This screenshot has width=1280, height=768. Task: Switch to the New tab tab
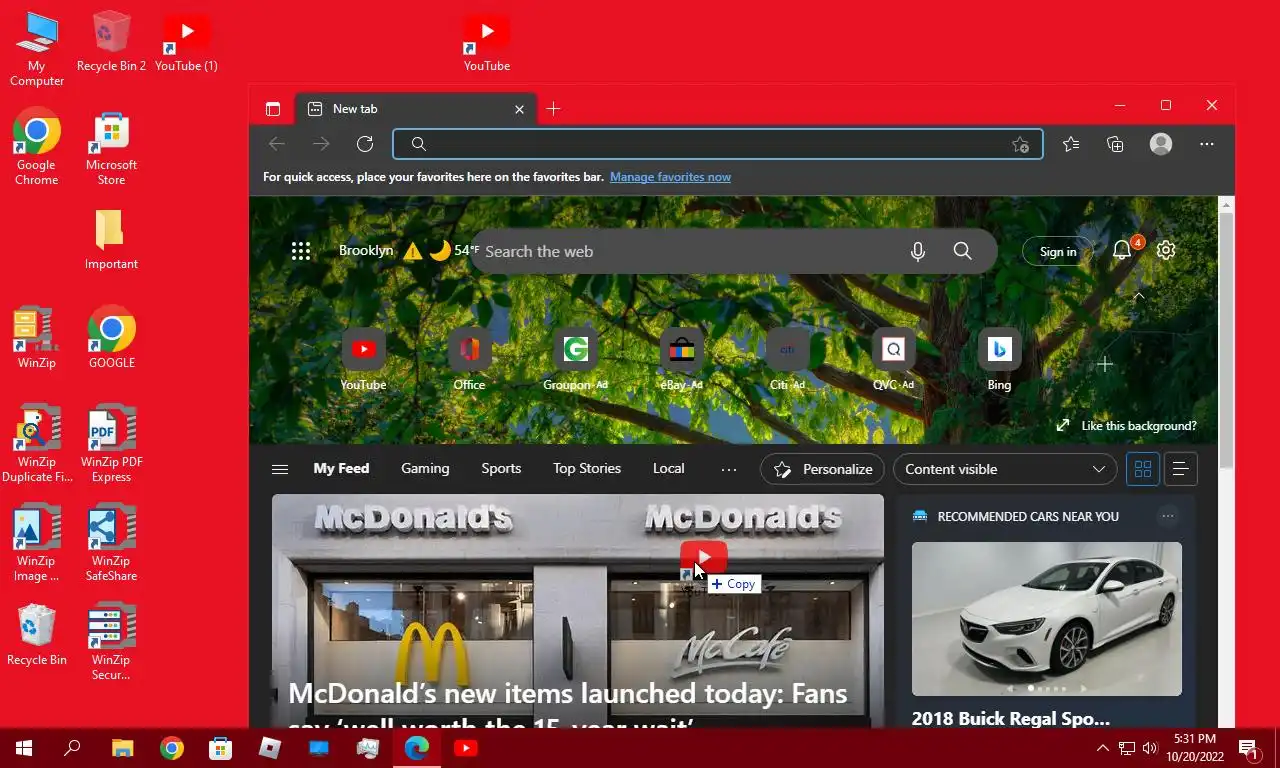coord(415,109)
